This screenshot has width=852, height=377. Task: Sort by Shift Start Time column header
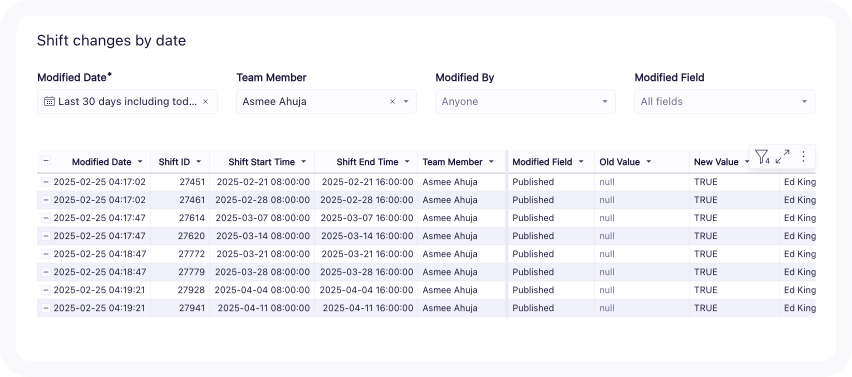261,162
